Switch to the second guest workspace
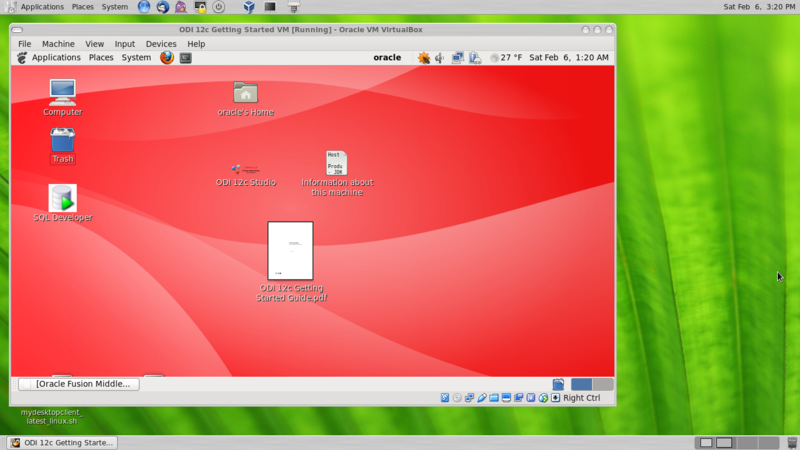 coord(603,384)
